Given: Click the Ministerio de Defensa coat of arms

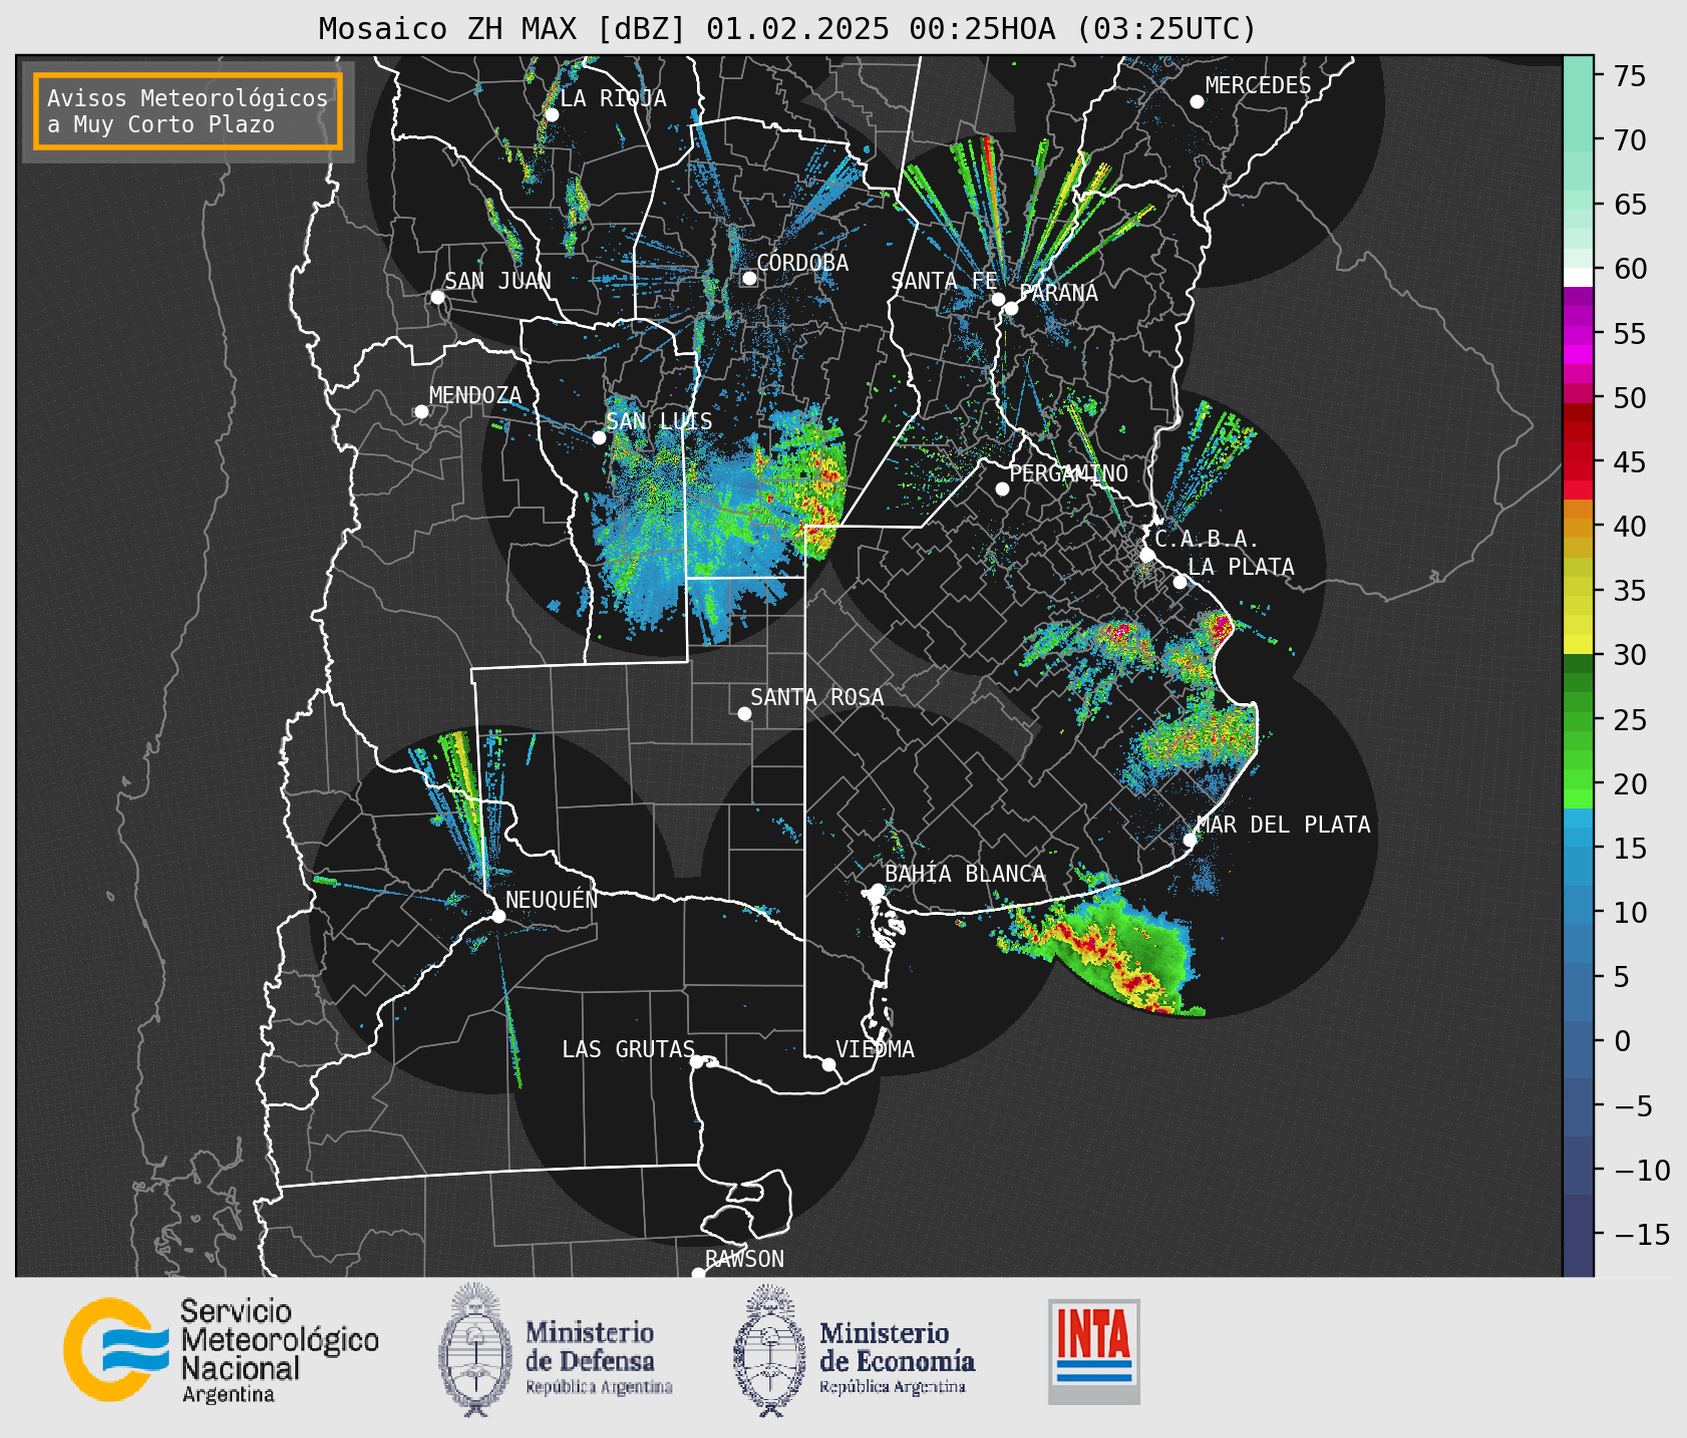Looking at the screenshot, I should pos(476,1350).
